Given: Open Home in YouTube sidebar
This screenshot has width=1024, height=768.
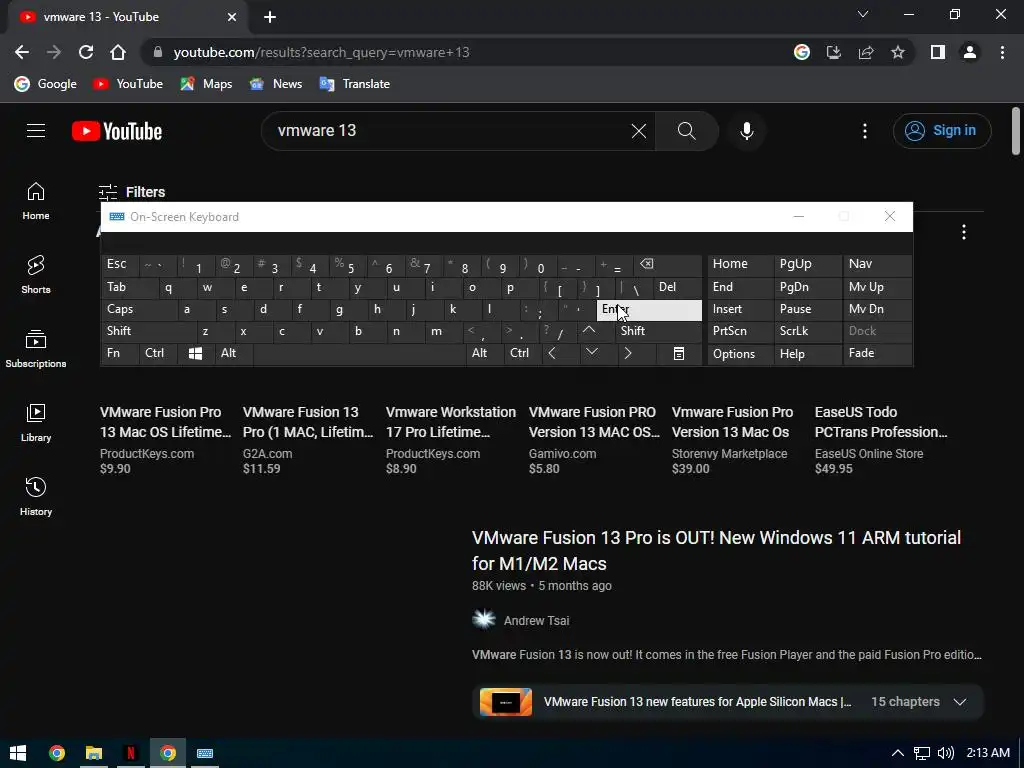Looking at the screenshot, I should point(36,201).
